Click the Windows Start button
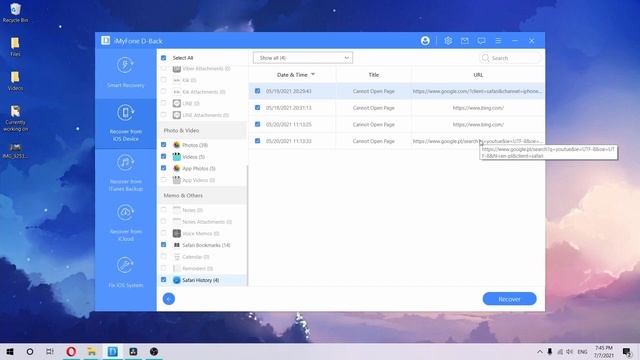The image size is (640, 360). [10, 351]
